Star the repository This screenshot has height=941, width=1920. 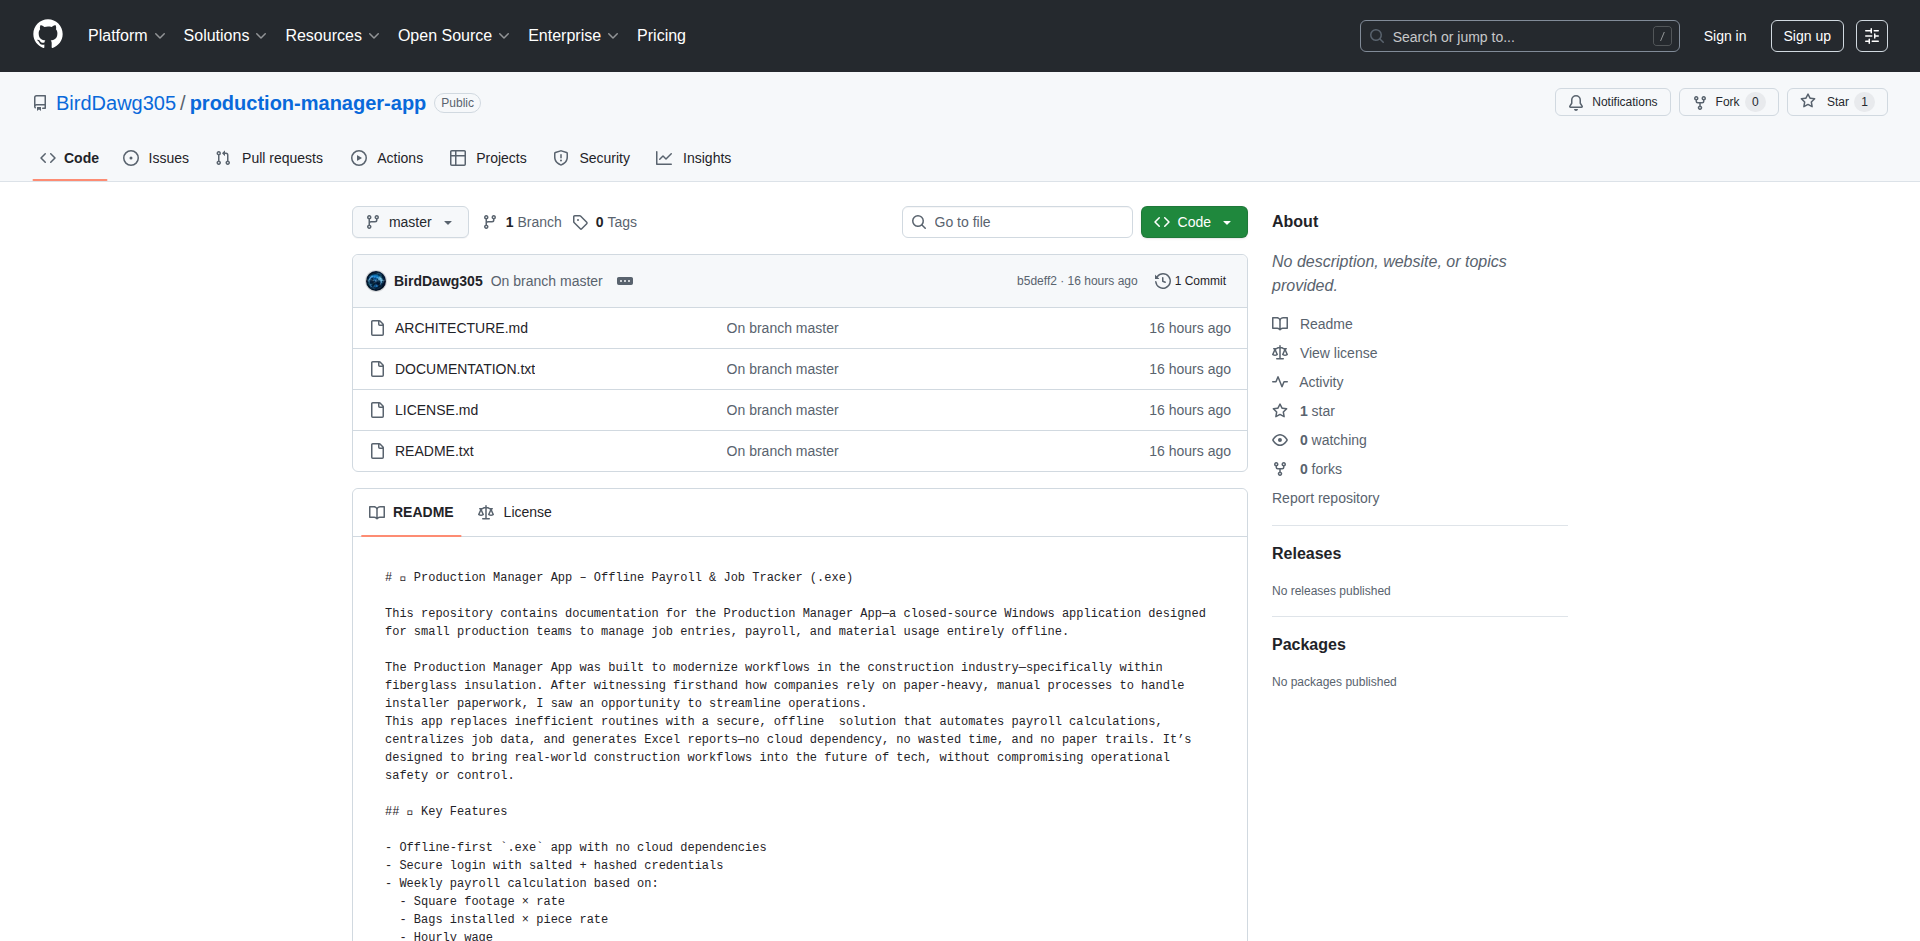pyautogui.click(x=1837, y=102)
